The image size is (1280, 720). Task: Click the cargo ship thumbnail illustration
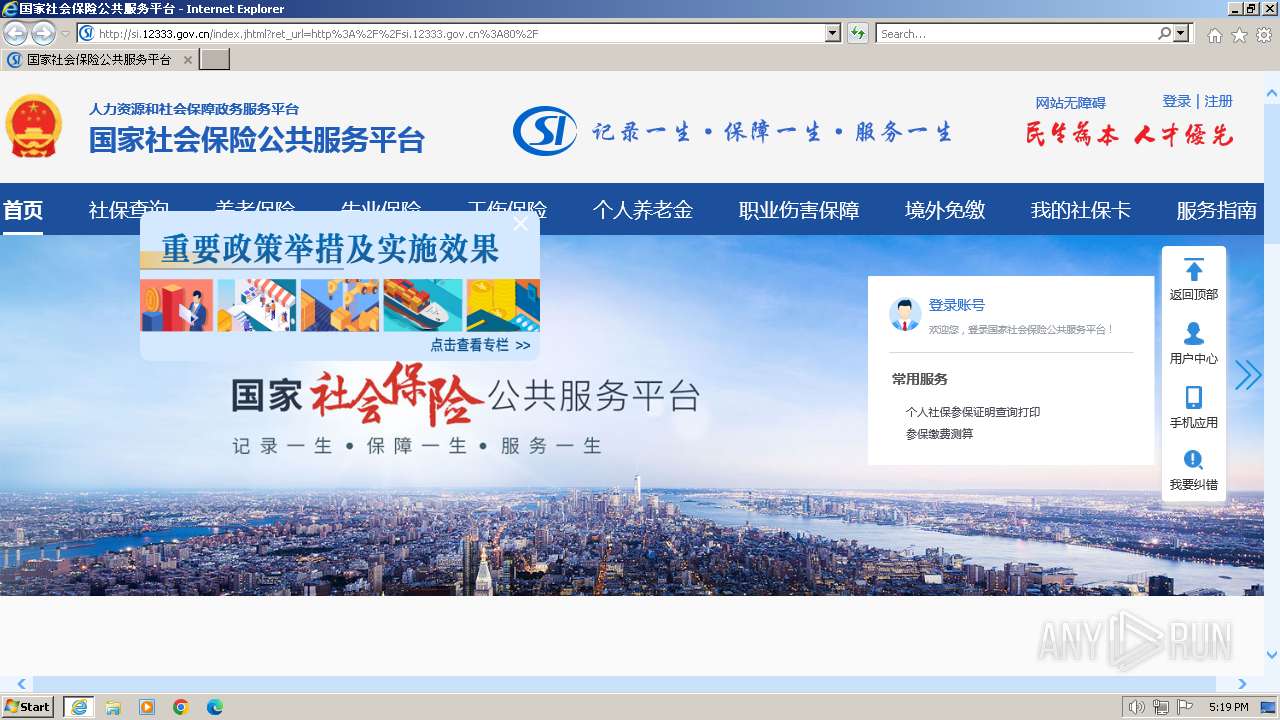(423, 305)
